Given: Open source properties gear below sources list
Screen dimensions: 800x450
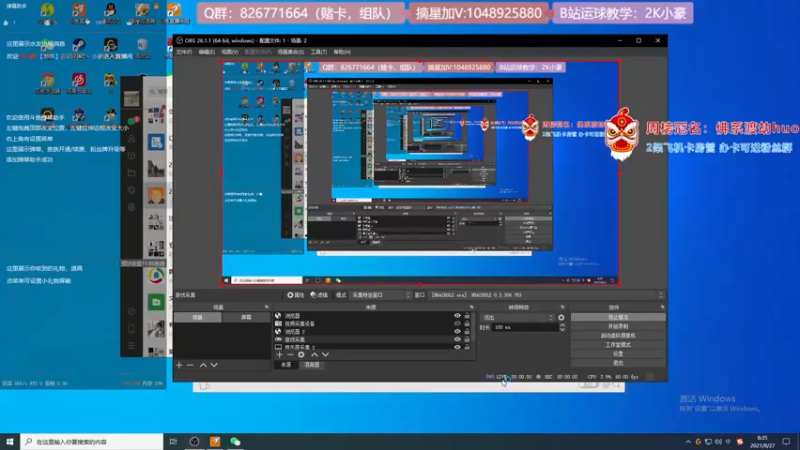Looking at the screenshot, I should coord(301,355).
